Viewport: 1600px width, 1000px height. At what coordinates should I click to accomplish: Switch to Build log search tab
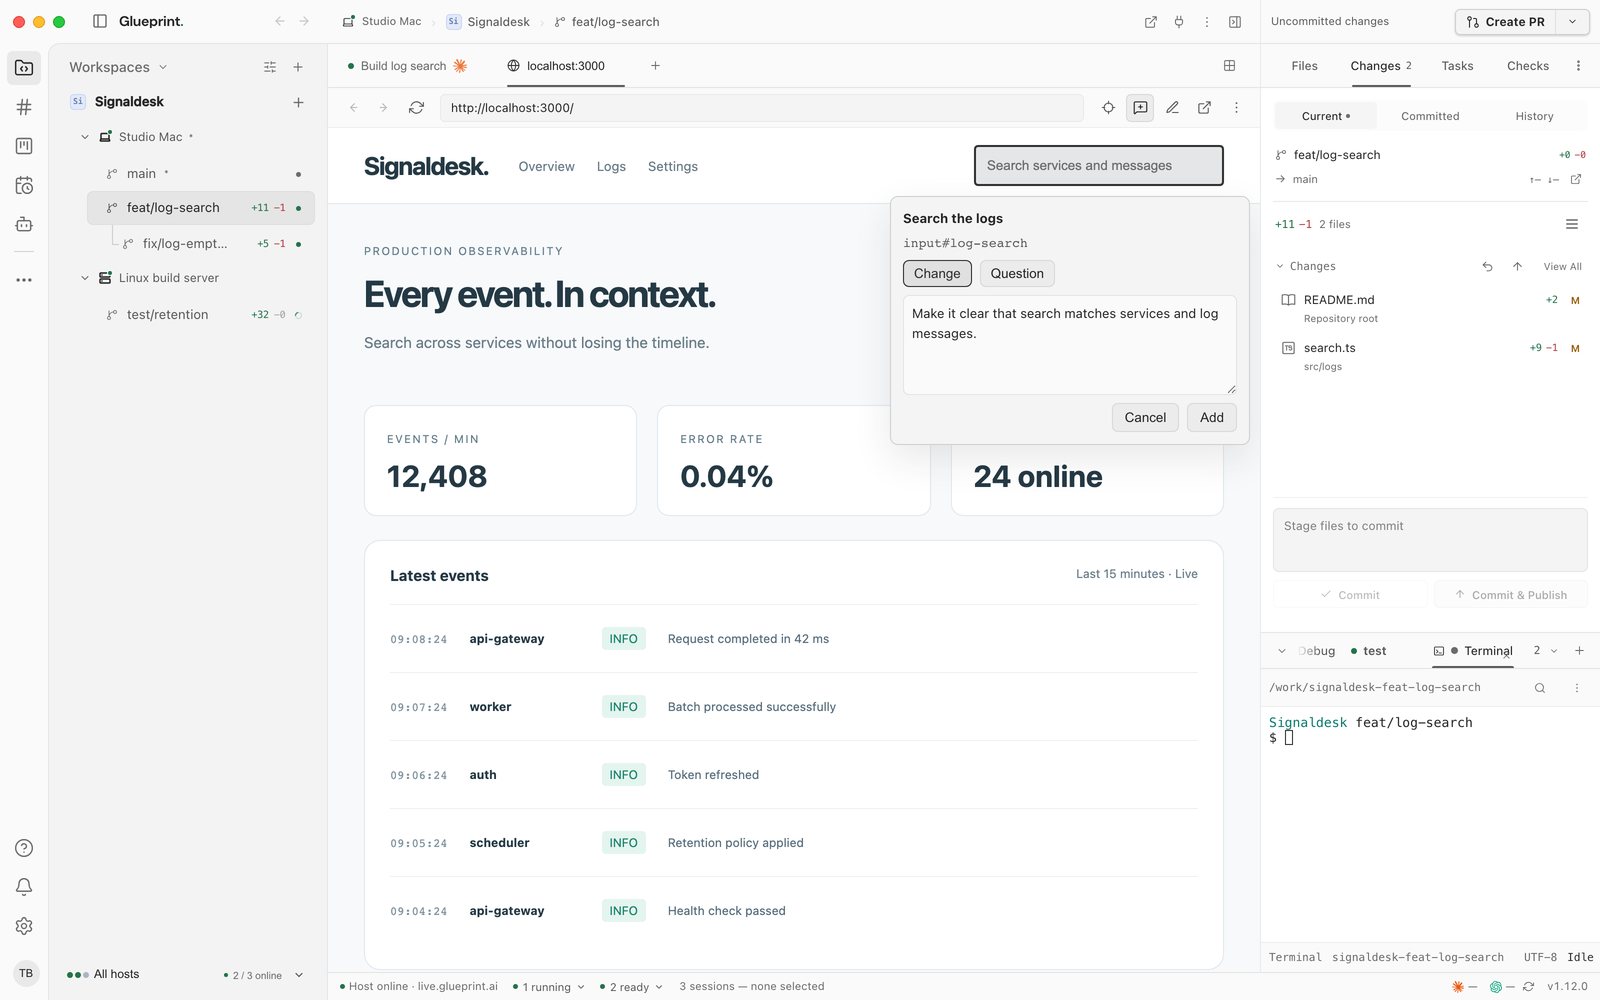406,66
